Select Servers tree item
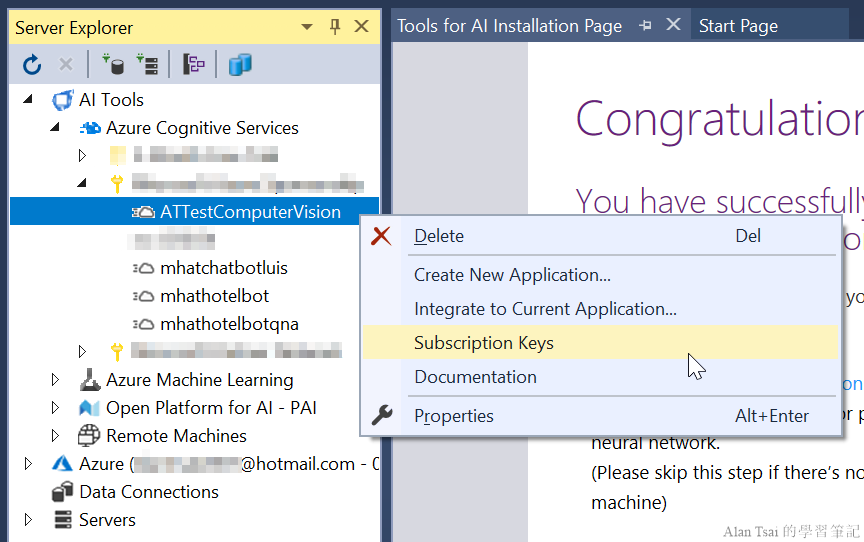This screenshot has height=542, width=864. (107, 519)
